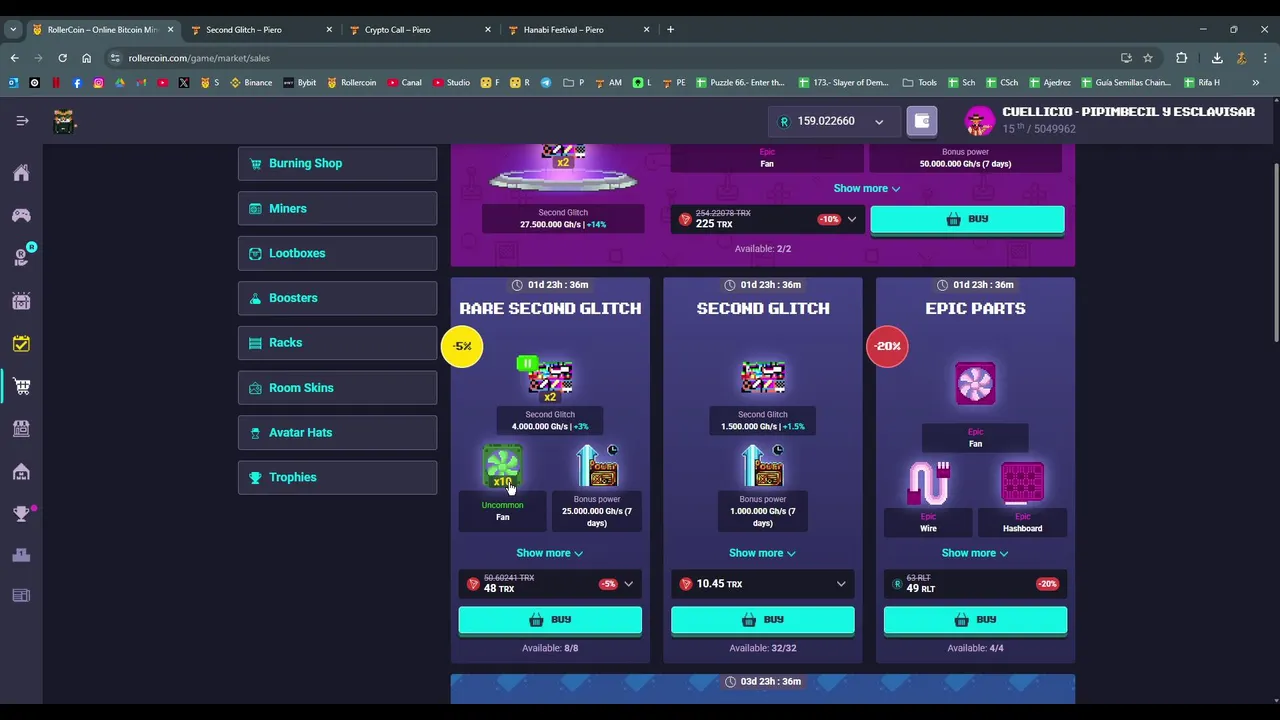1280x720 pixels.
Task: Open Racks category
Action: tap(337, 342)
